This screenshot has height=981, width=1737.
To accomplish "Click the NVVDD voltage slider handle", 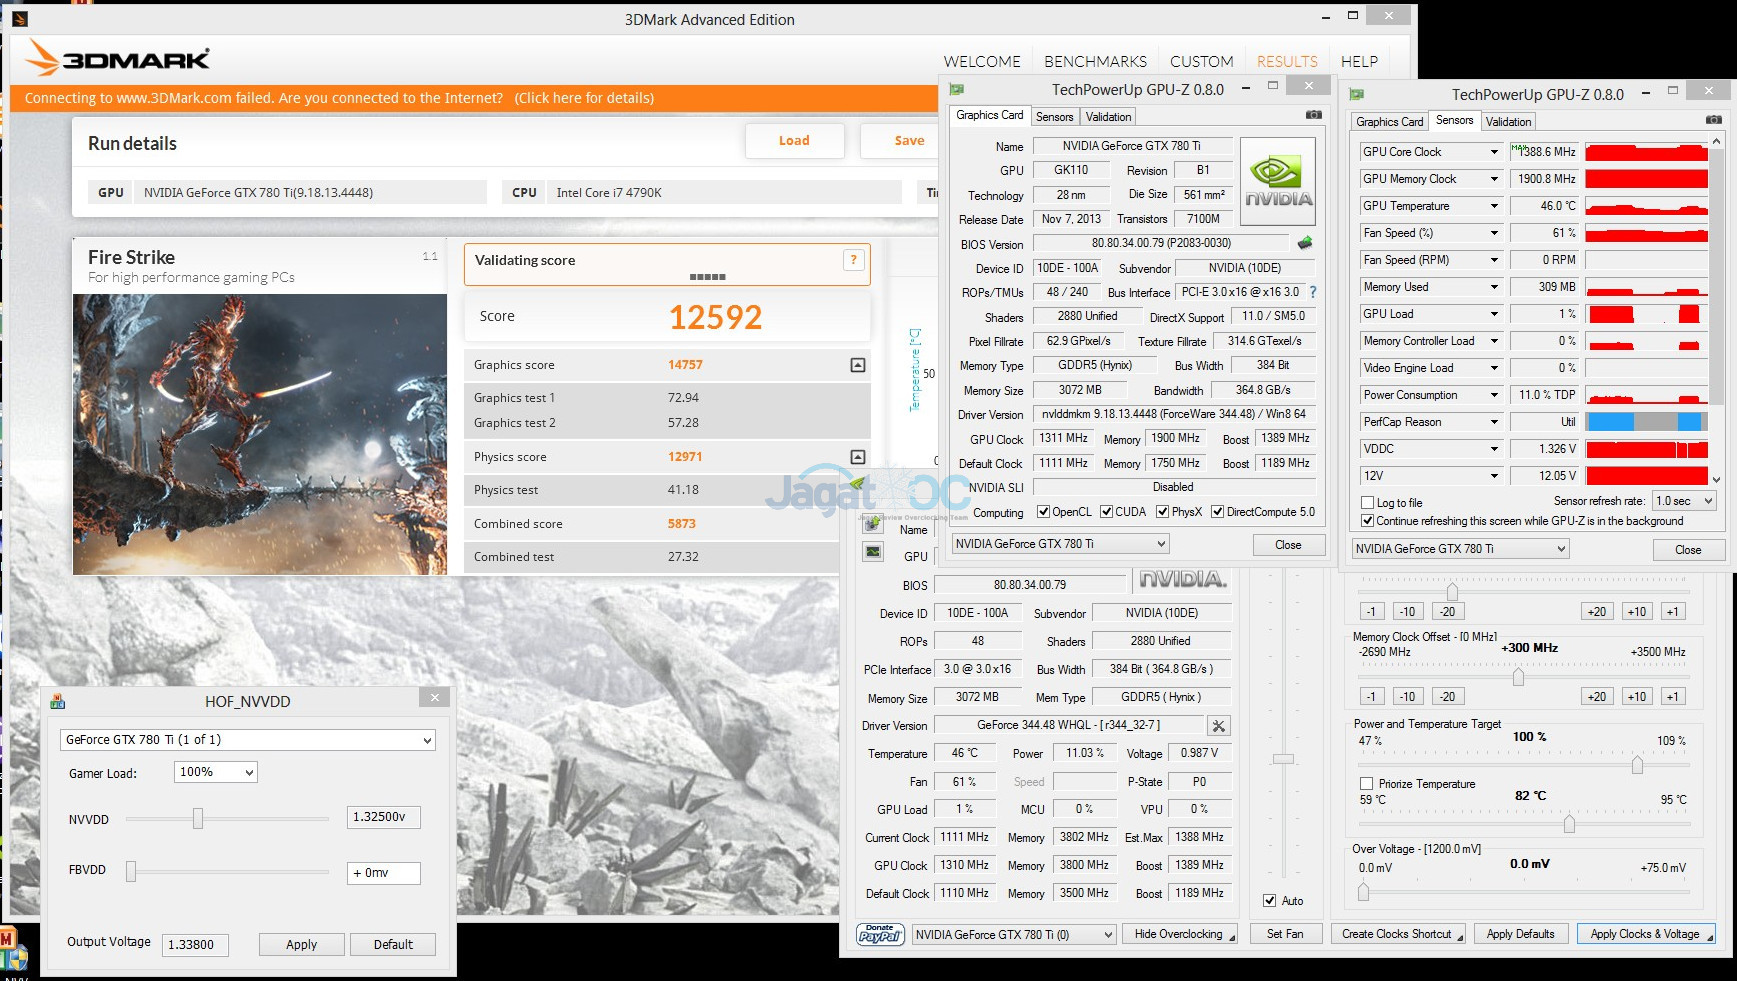I will pos(198,819).
